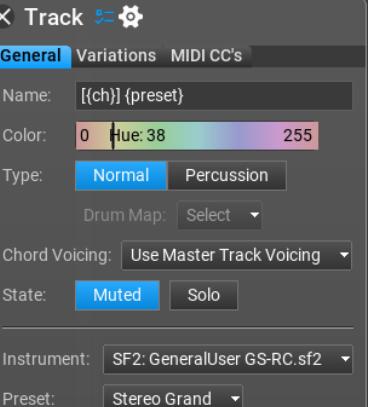This screenshot has width=379, height=407.
Task: Click the Drum Map dropdown arrow
Action: [x=254, y=215]
